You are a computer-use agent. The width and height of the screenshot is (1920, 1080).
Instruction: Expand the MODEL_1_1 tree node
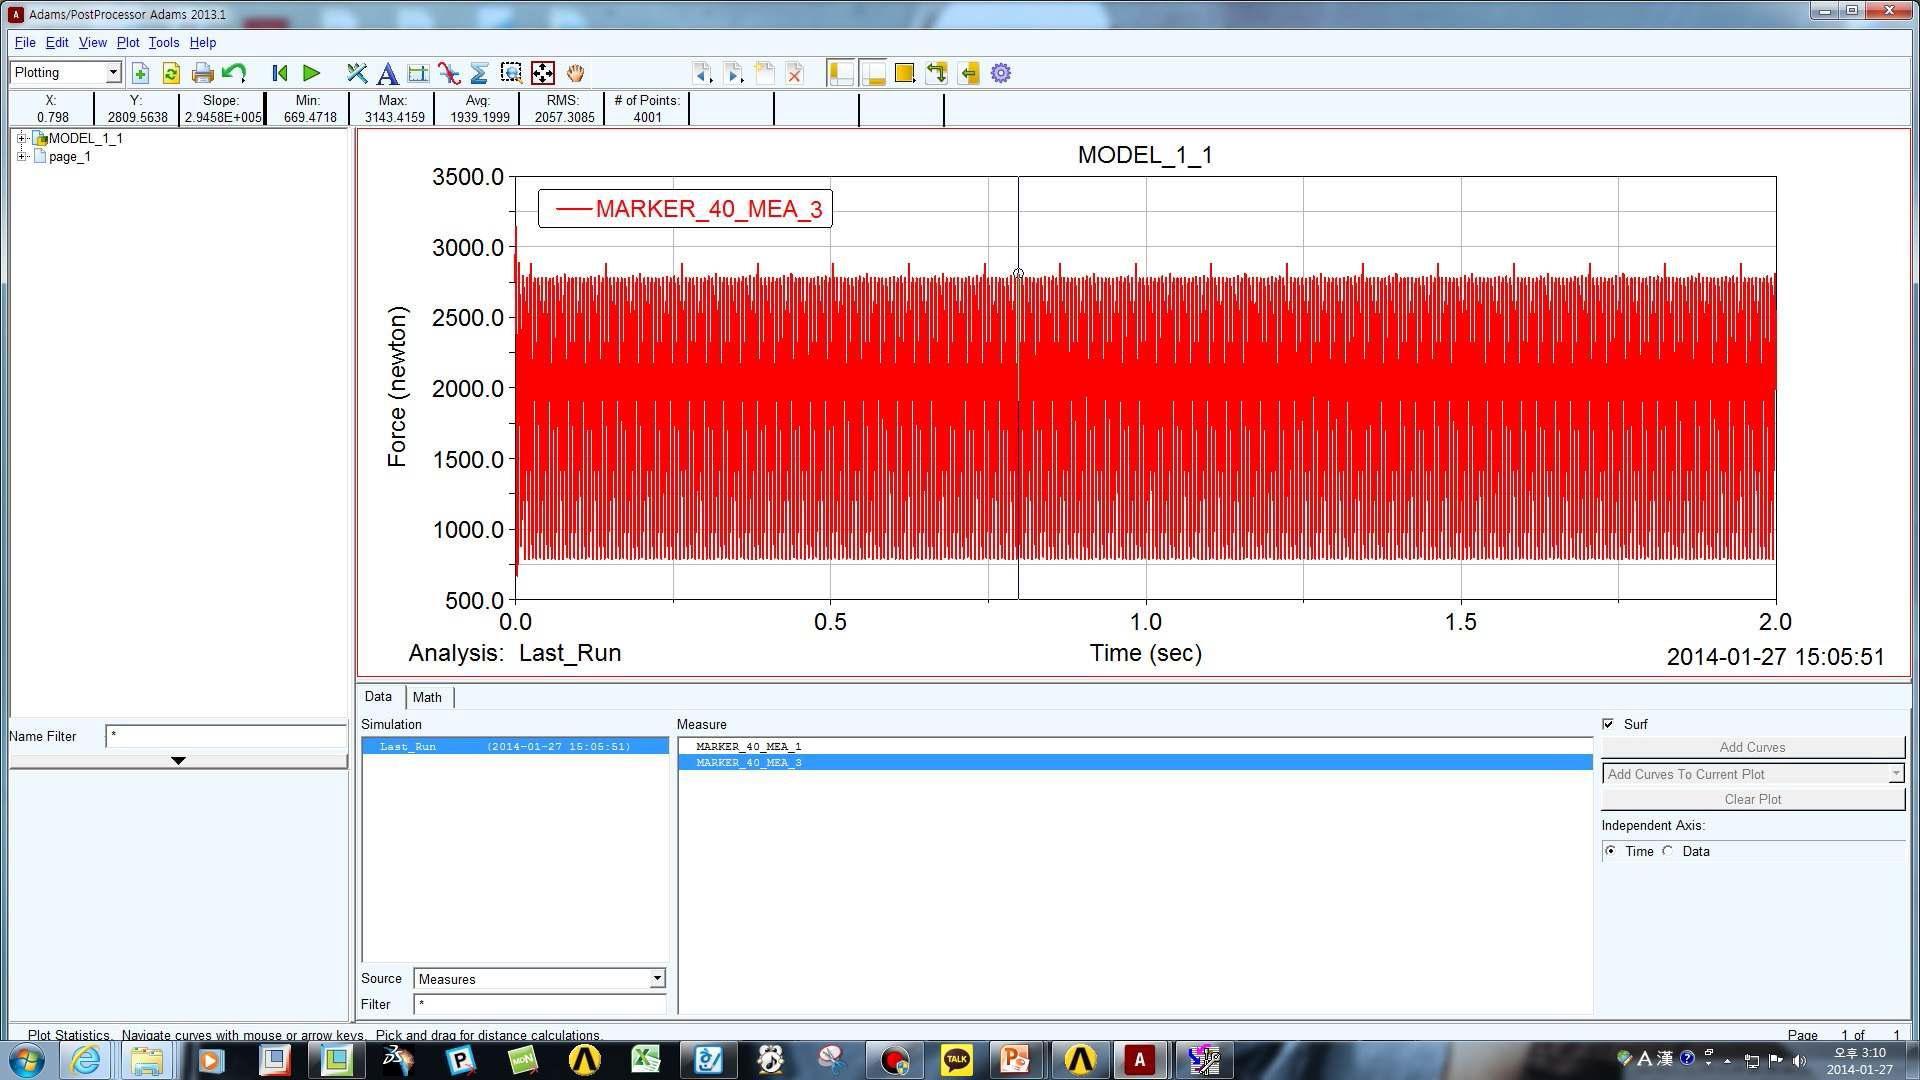[21, 138]
